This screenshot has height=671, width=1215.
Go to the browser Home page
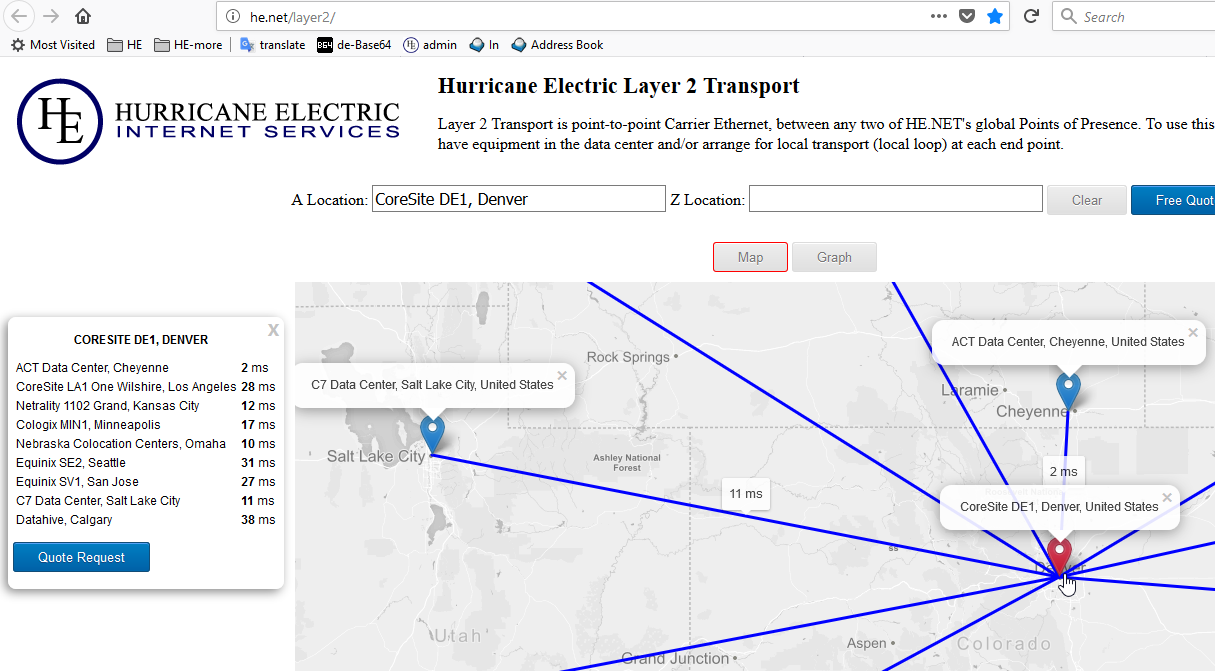pyautogui.click(x=83, y=16)
